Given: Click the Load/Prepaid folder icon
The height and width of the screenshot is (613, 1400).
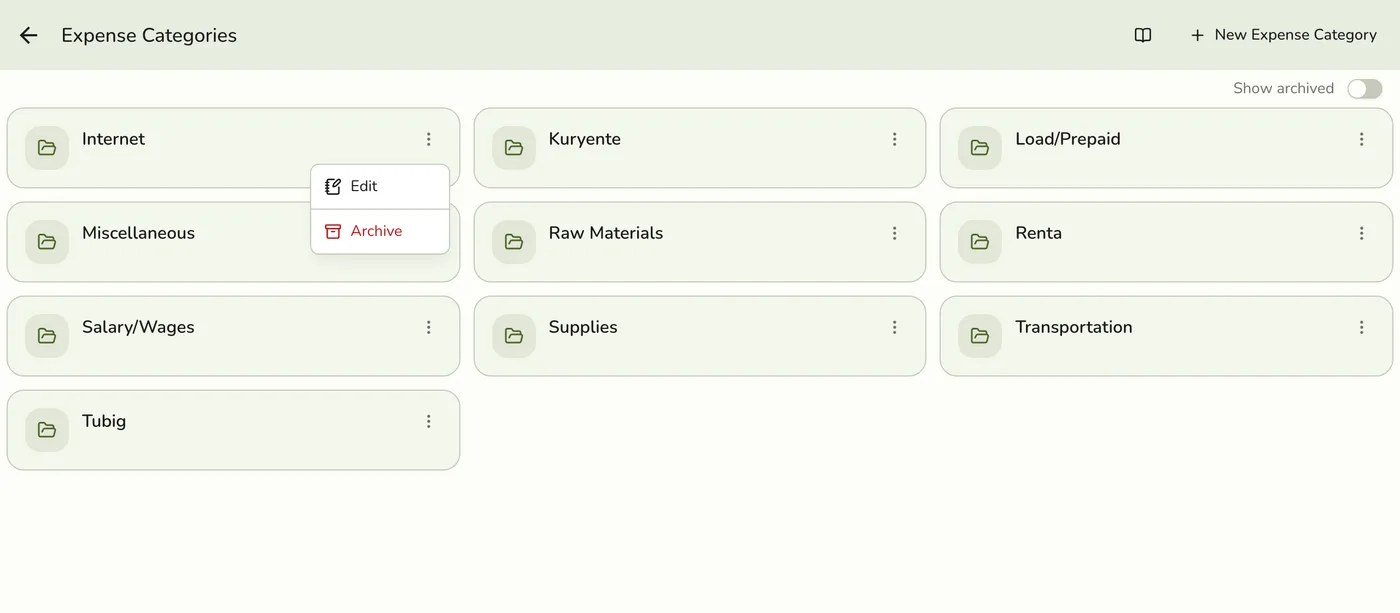Looking at the screenshot, I should coord(980,148).
